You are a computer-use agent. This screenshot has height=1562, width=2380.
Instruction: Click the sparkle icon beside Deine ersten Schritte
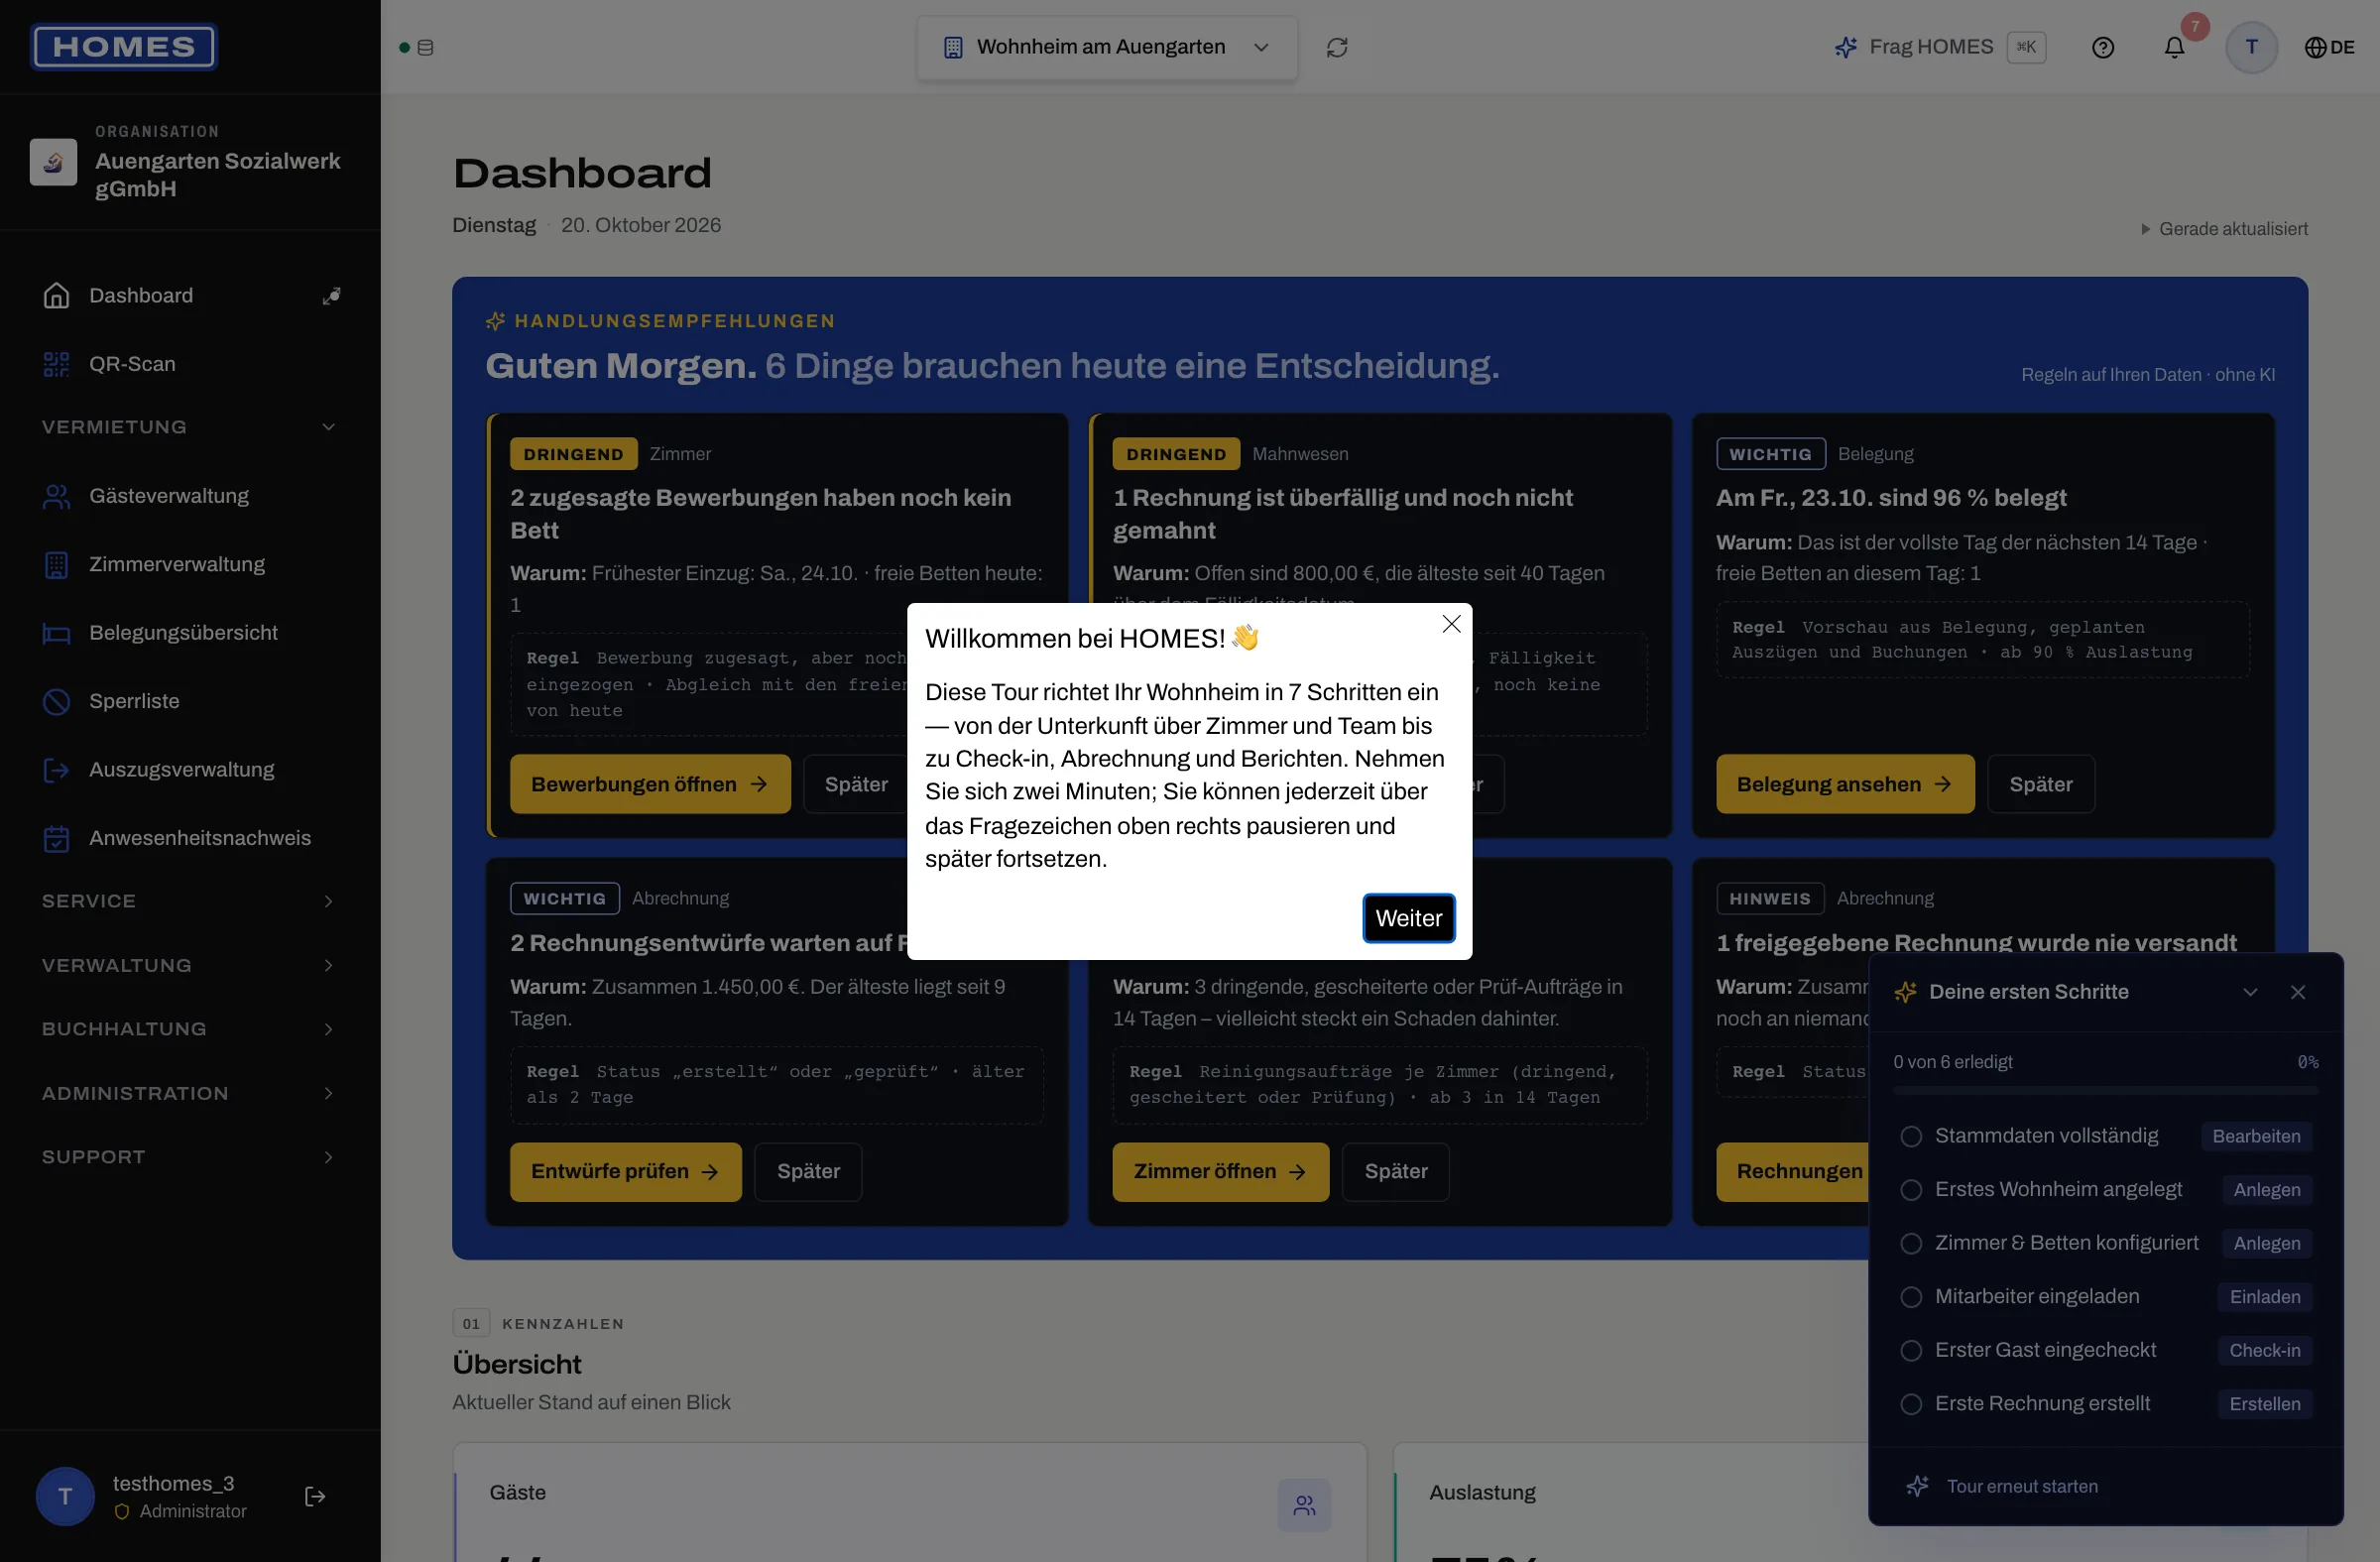pos(1906,992)
